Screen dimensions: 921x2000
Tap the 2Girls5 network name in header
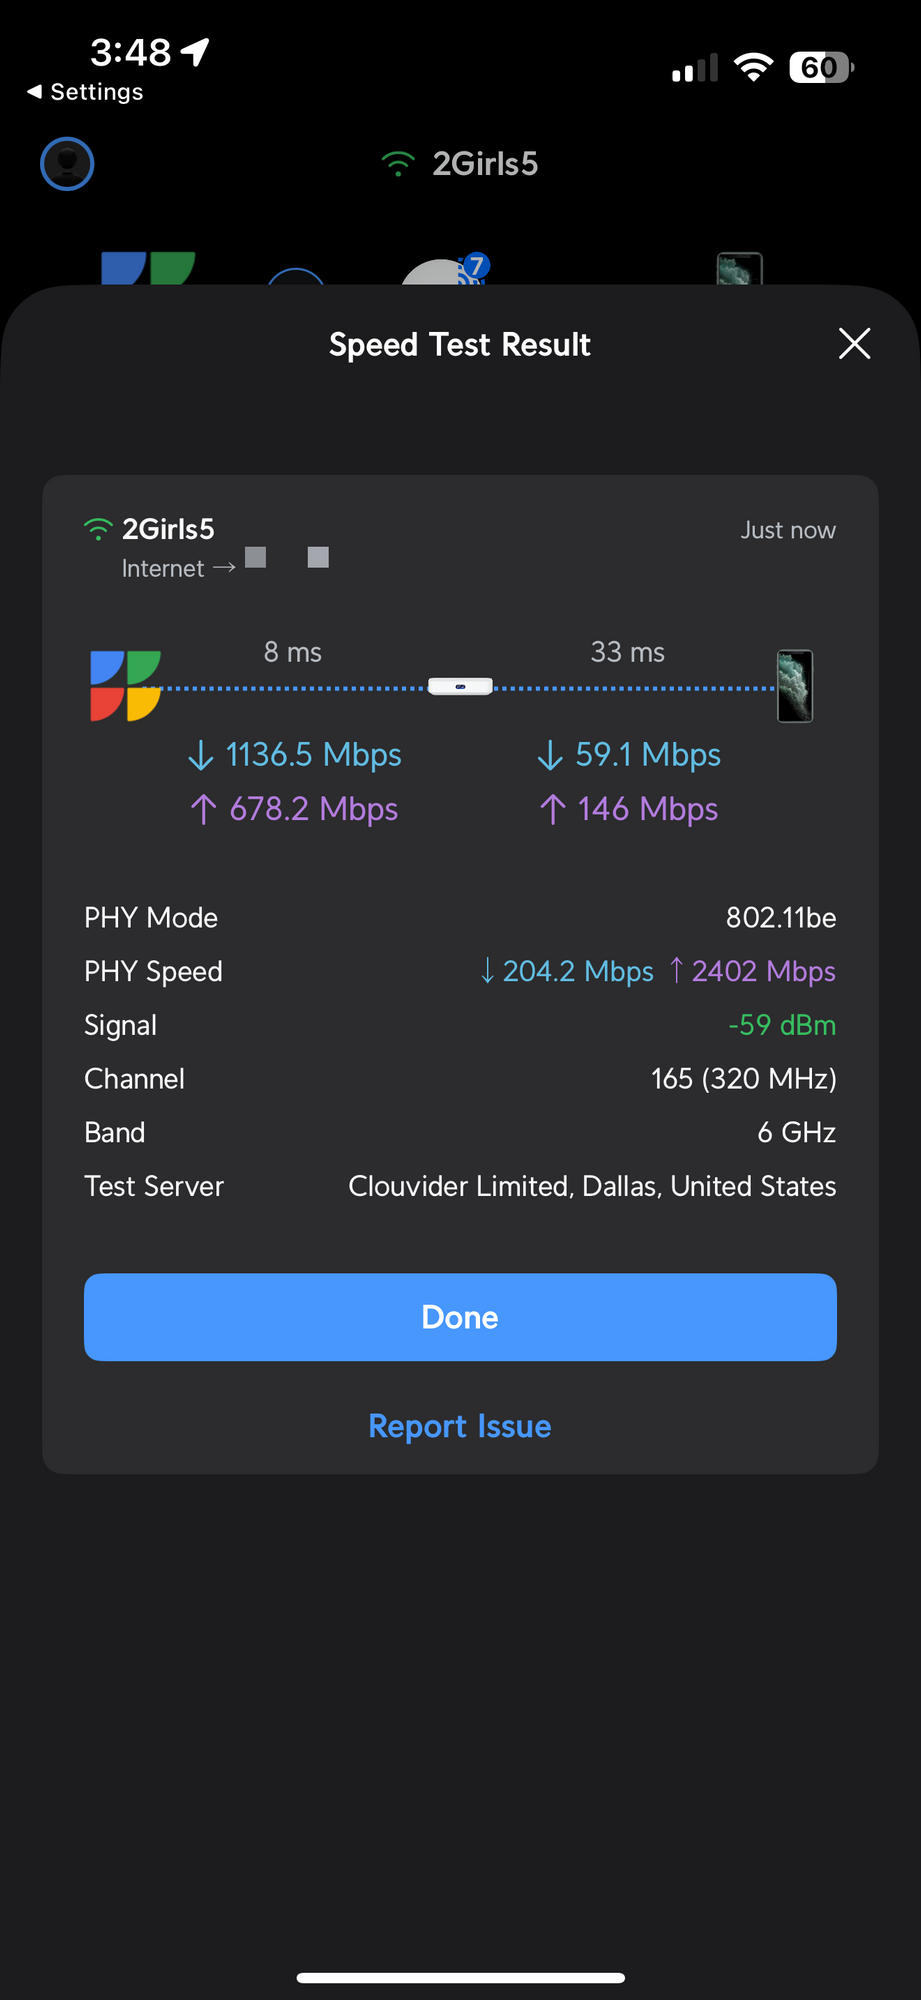coord(485,164)
